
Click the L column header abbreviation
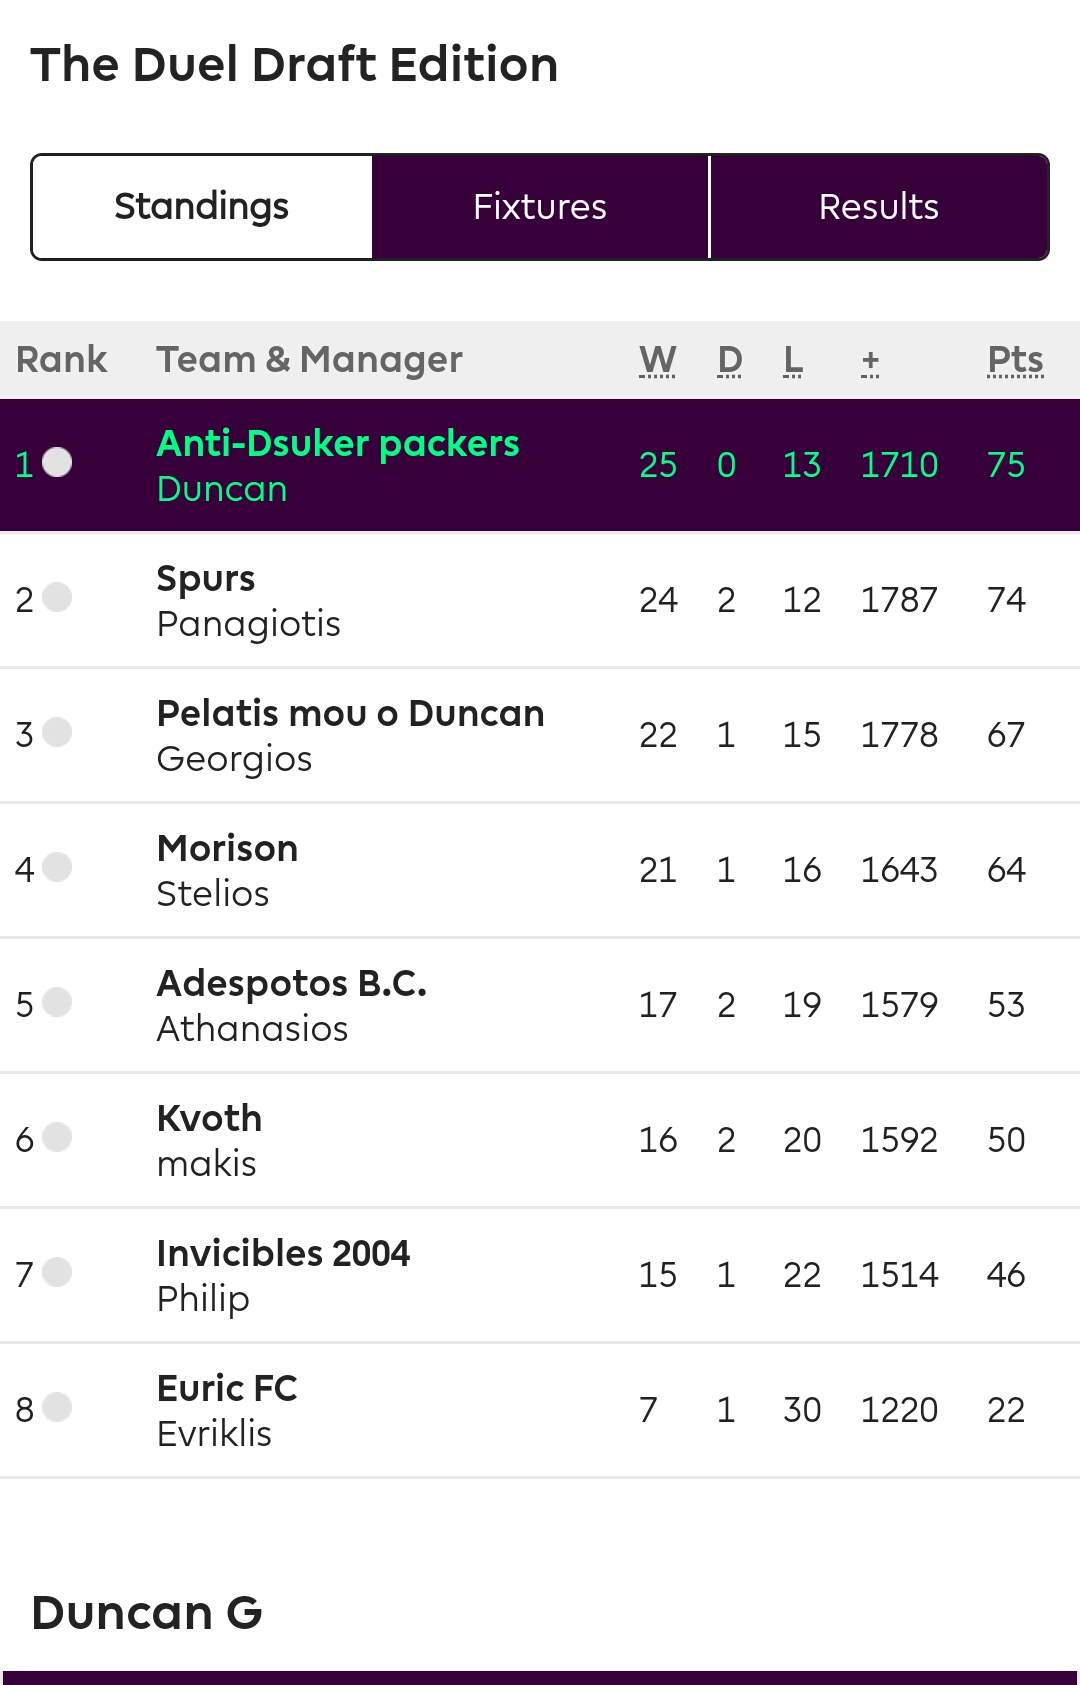(x=793, y=360)
